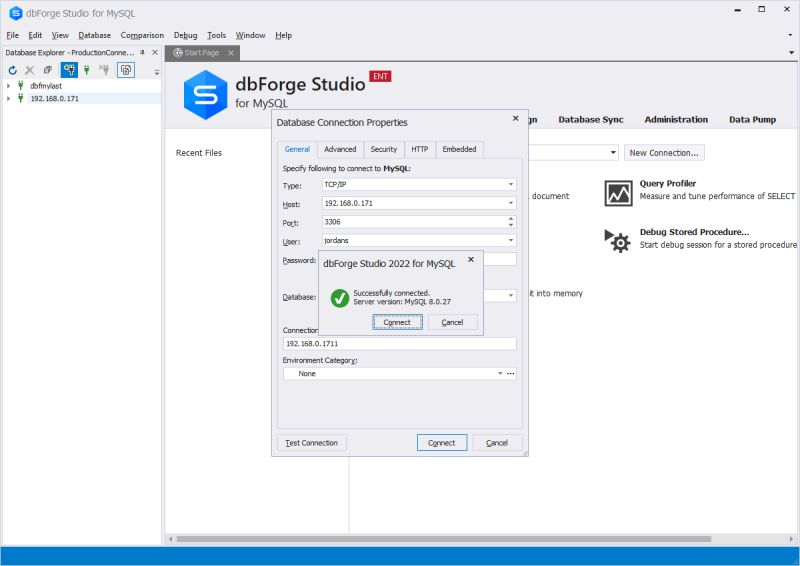This screenshot has width=800, height=566.
Task: Click the New Connection plug icon
Action: click(x=69, y=70)
